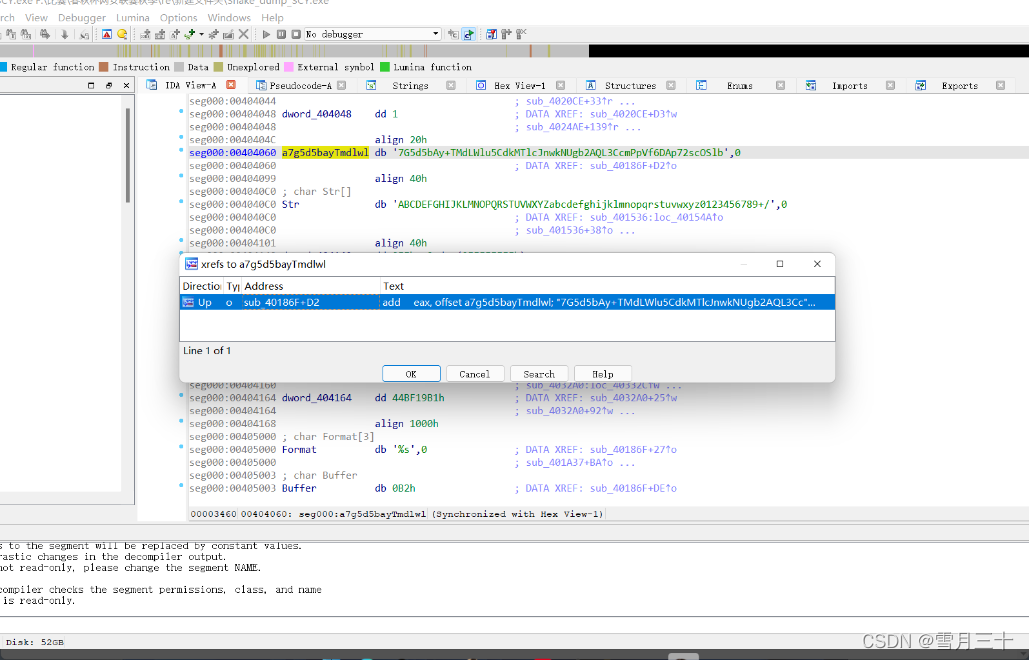Screen dimensions: 1029x660
Task: Sort xrefs by the Text column header
Action: click(x=607, y=286)
